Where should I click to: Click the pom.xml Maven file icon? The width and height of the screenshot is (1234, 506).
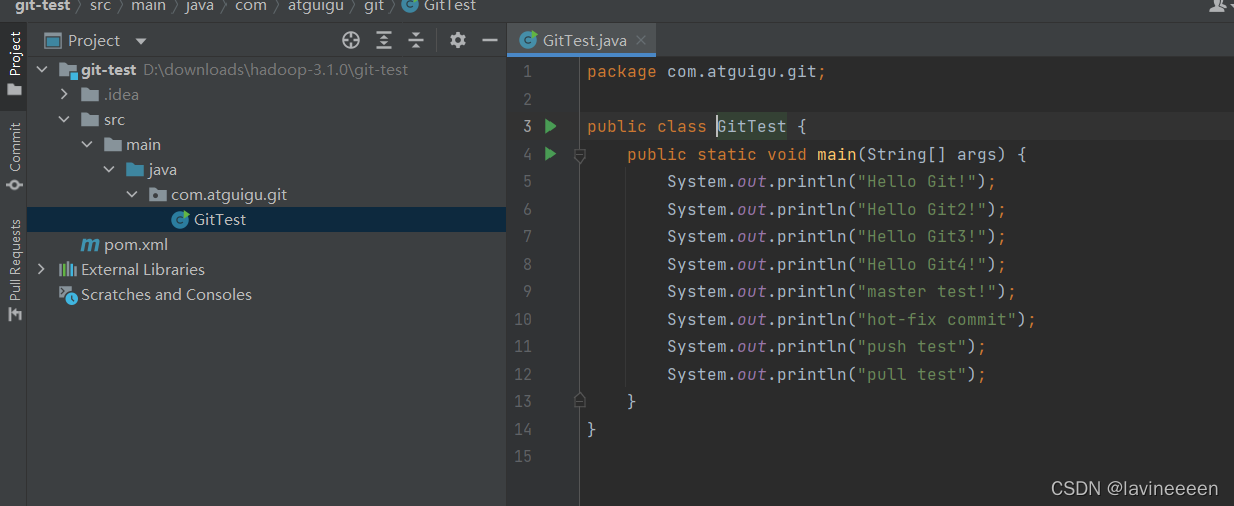coord(90,245)
